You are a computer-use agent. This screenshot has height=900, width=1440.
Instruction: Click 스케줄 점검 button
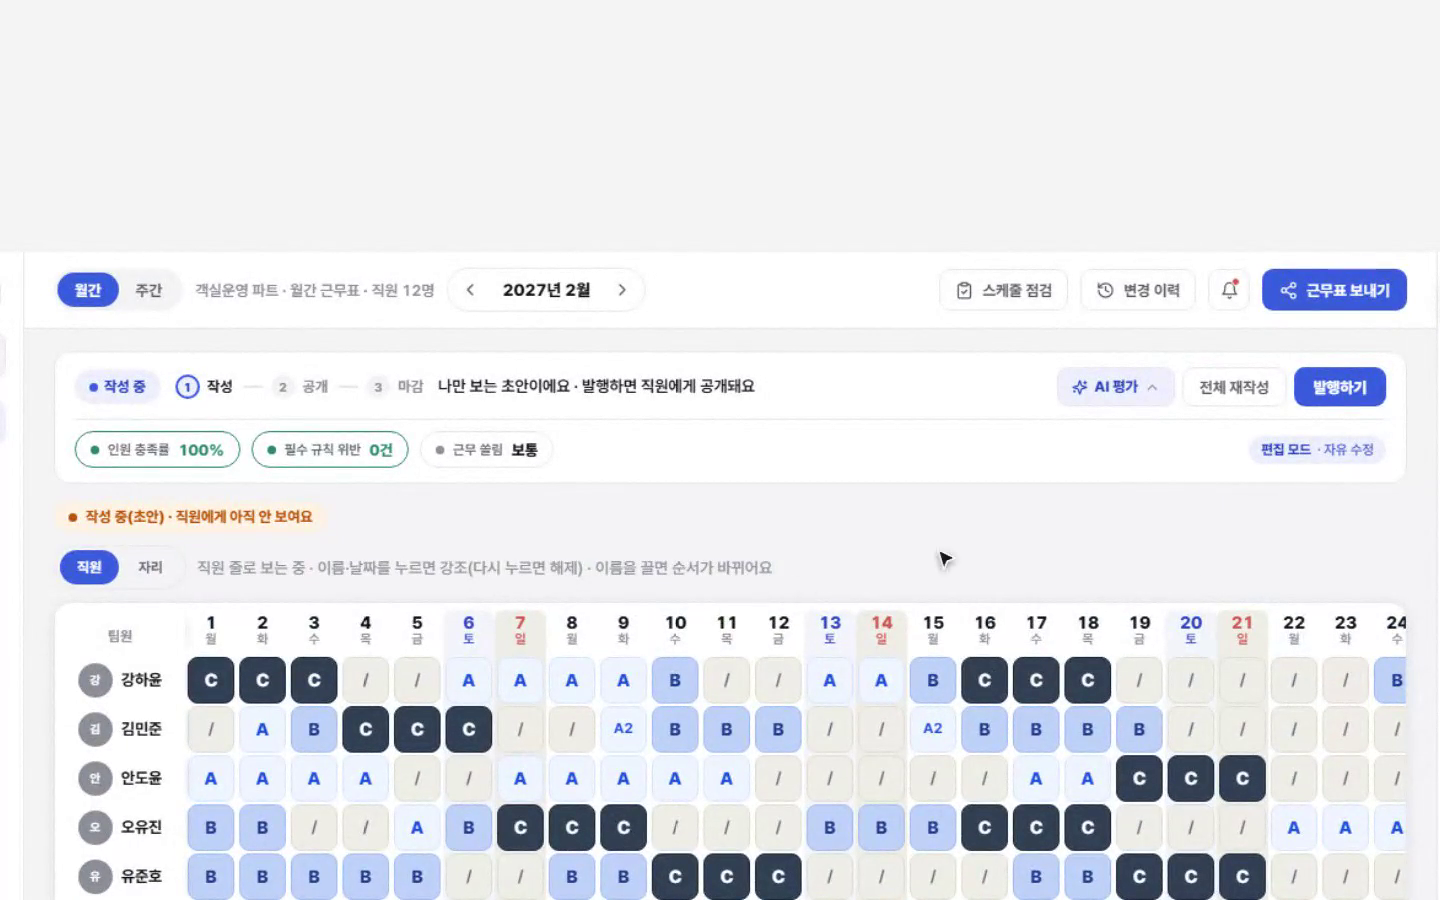coord(1004,290)
